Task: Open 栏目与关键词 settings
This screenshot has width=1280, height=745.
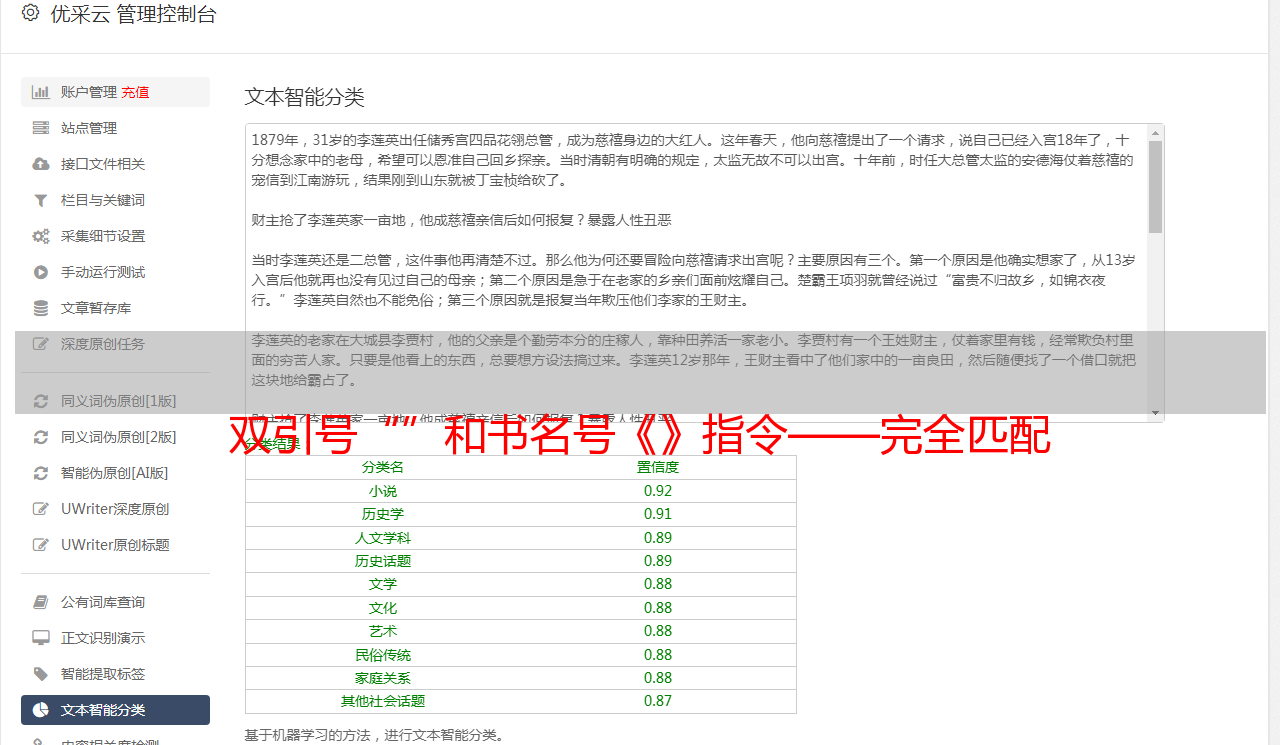Action: (115, 200)
